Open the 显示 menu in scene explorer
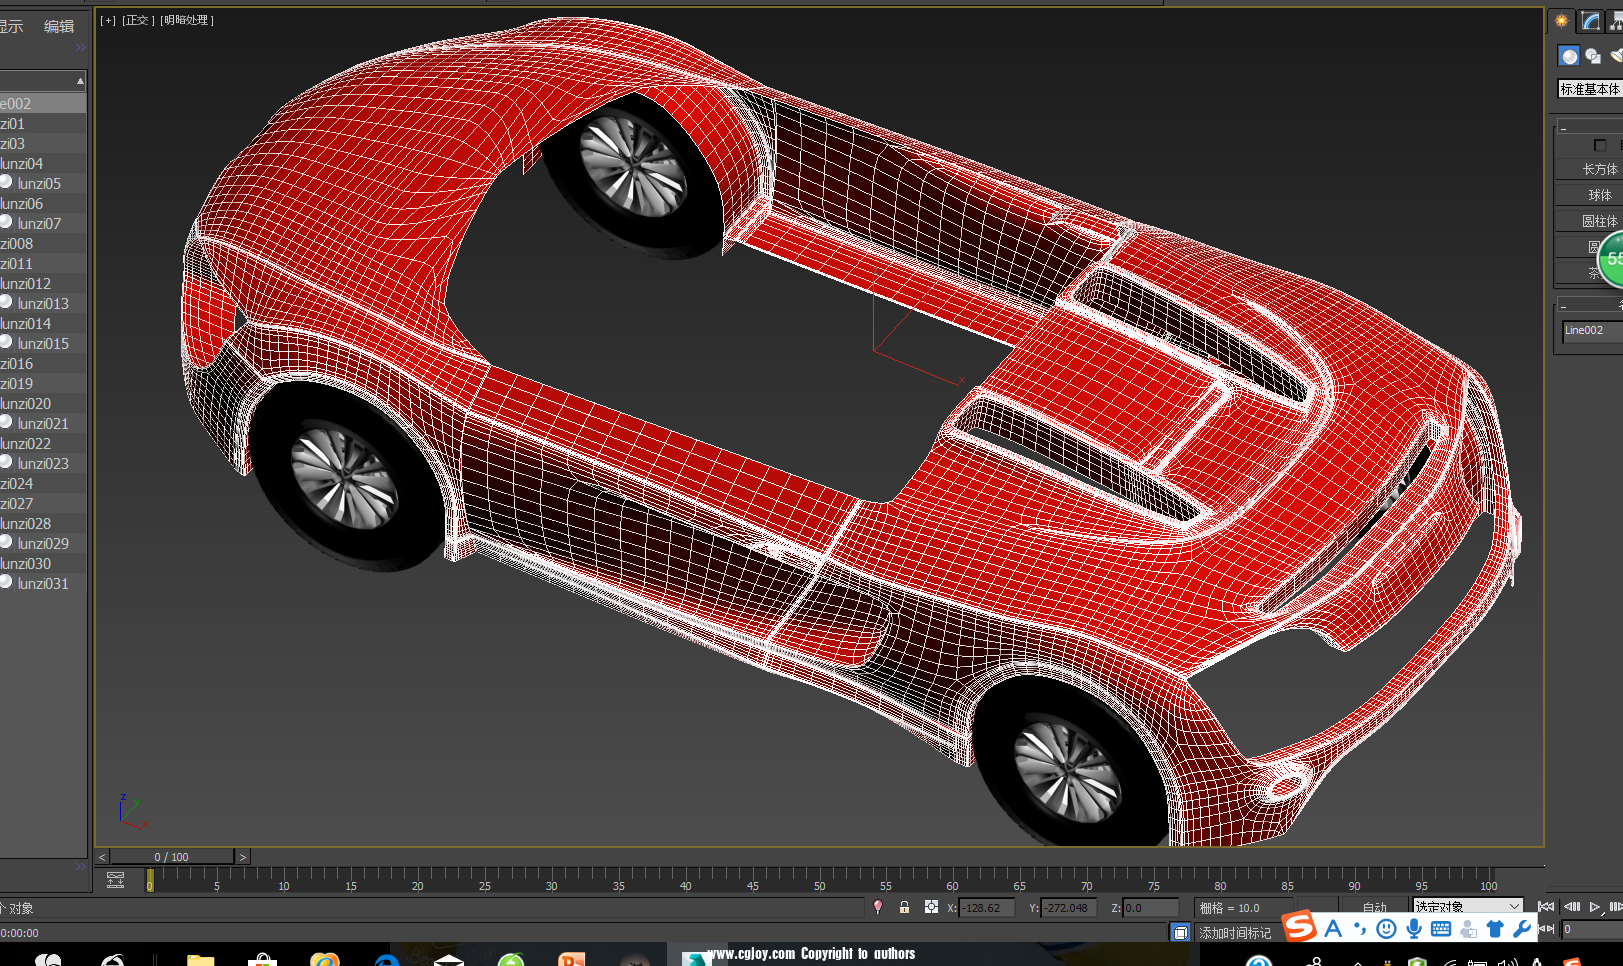The width and height of the screenshot is (1623, 966). click(x=11, y=27)
